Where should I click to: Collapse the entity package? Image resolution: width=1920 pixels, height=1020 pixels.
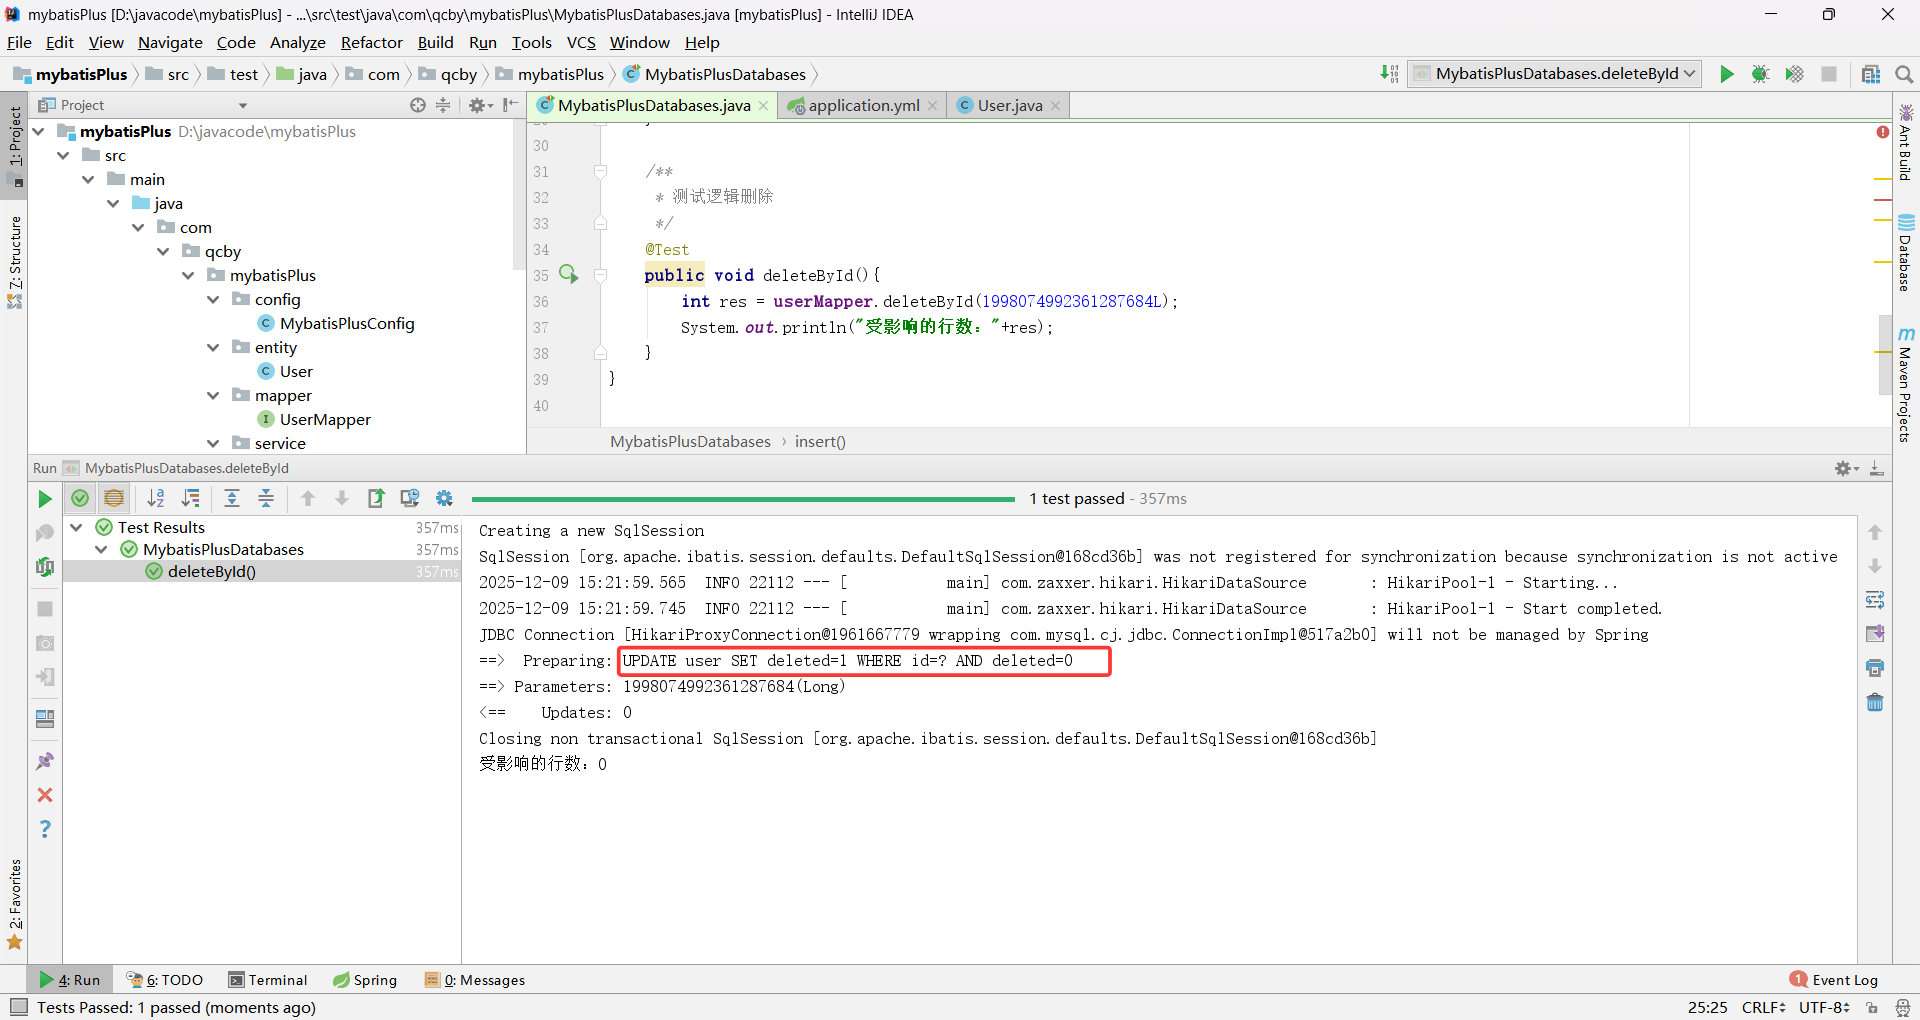(213, 347)
